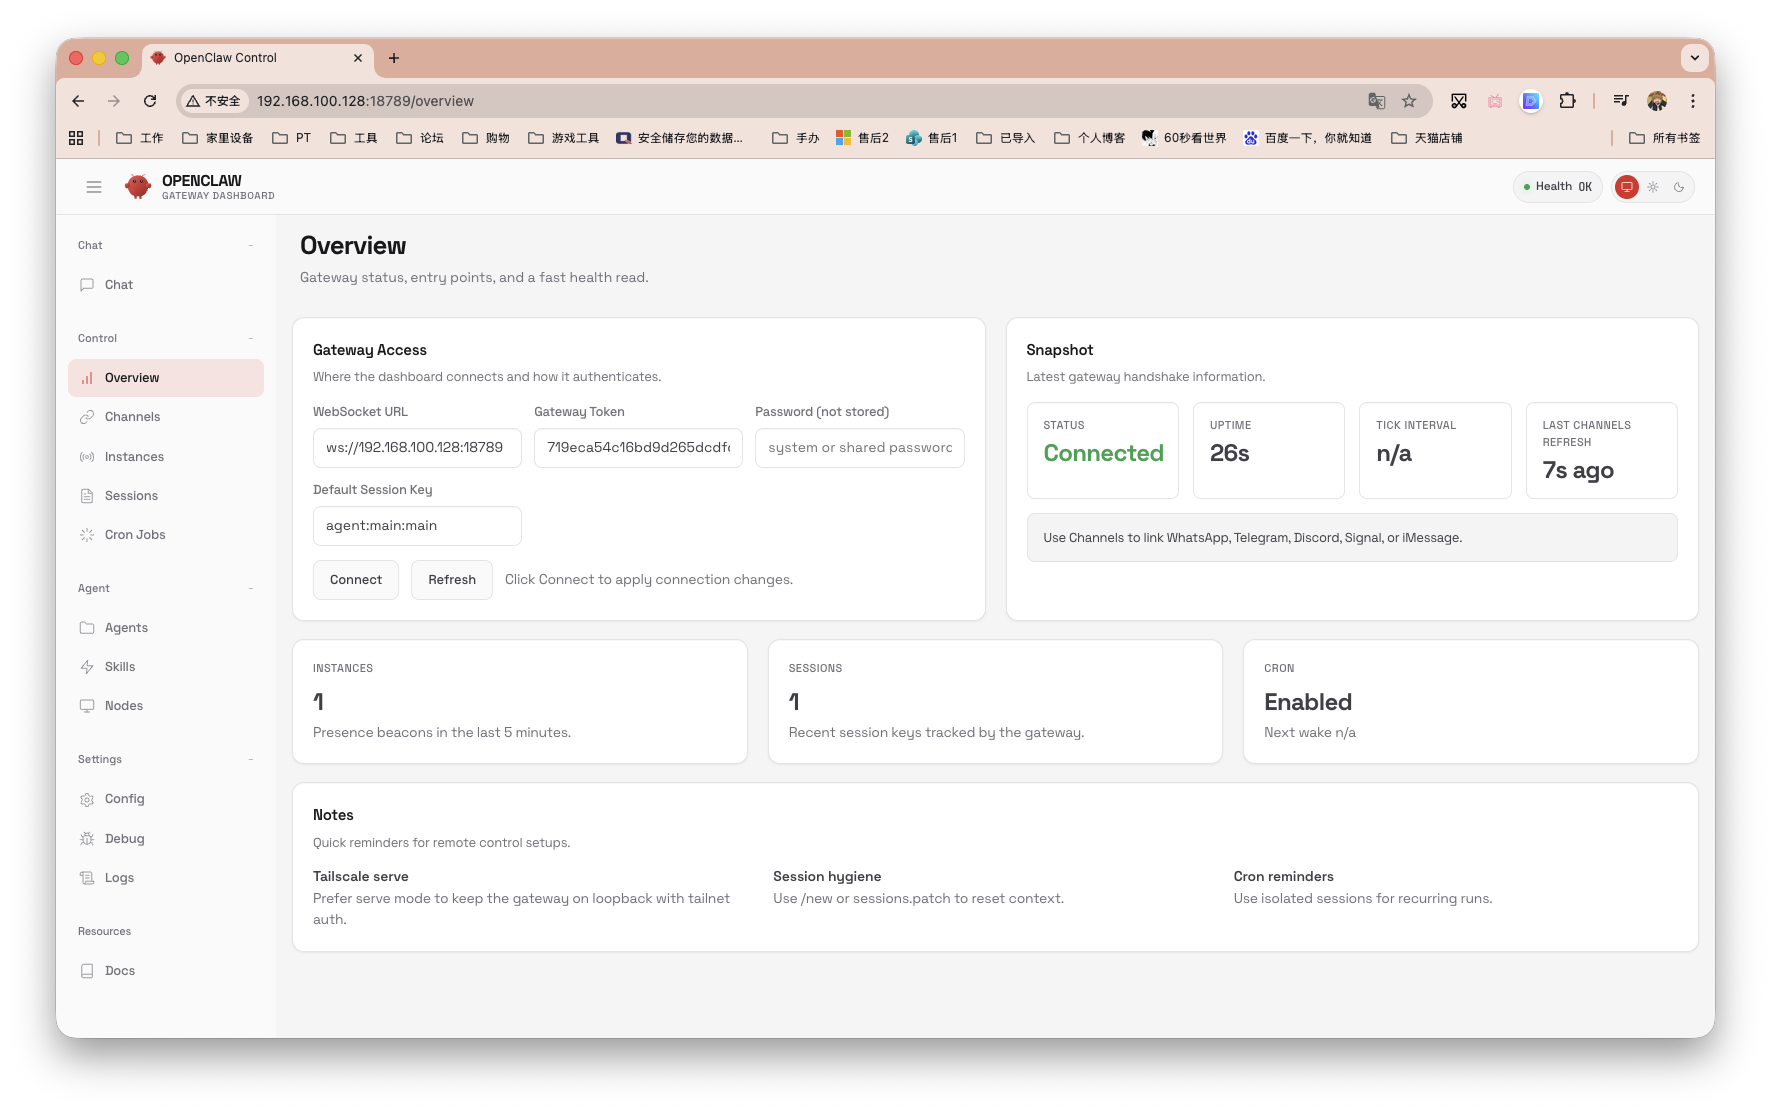Open the Debug settings page
1771x1112 pixels.
point(124,839)
